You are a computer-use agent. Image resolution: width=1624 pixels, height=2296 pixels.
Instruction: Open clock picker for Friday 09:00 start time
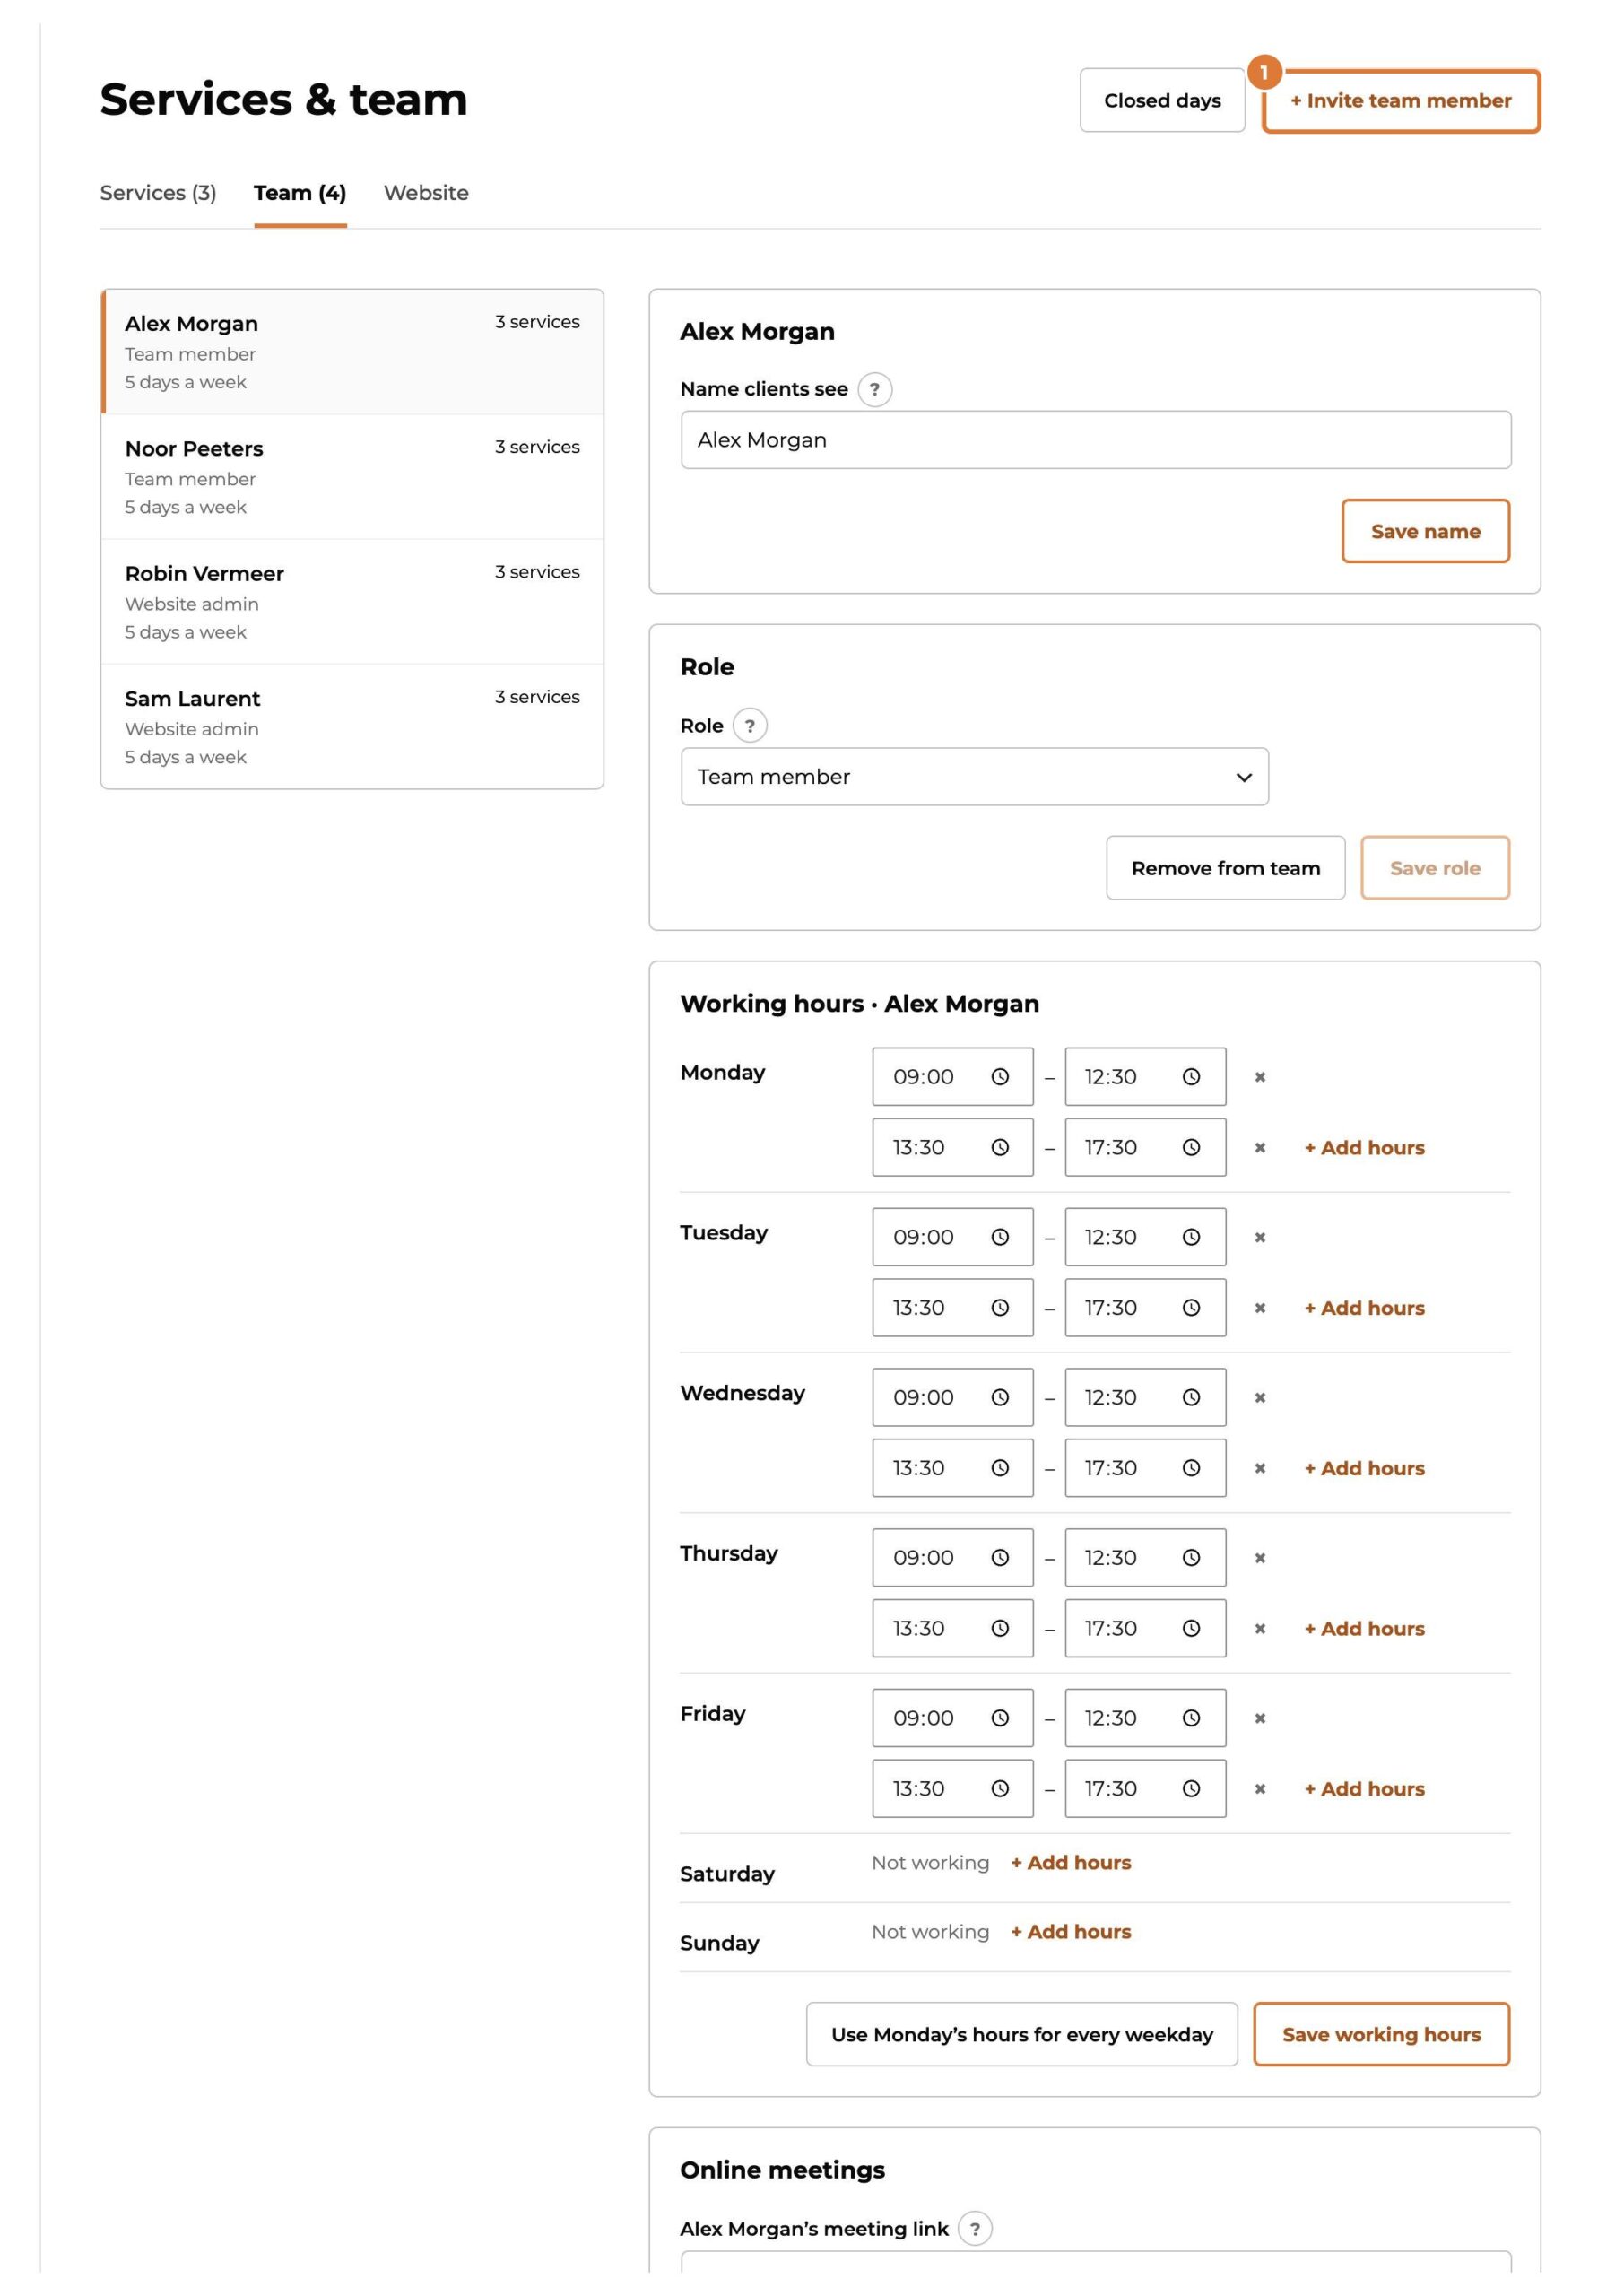1000,1718
